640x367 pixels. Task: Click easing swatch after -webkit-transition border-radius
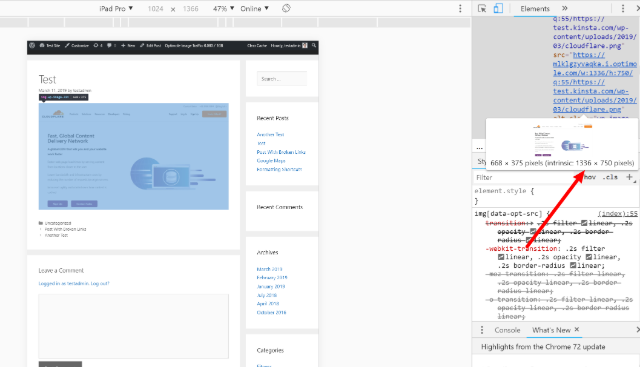(x=573, y=266)
